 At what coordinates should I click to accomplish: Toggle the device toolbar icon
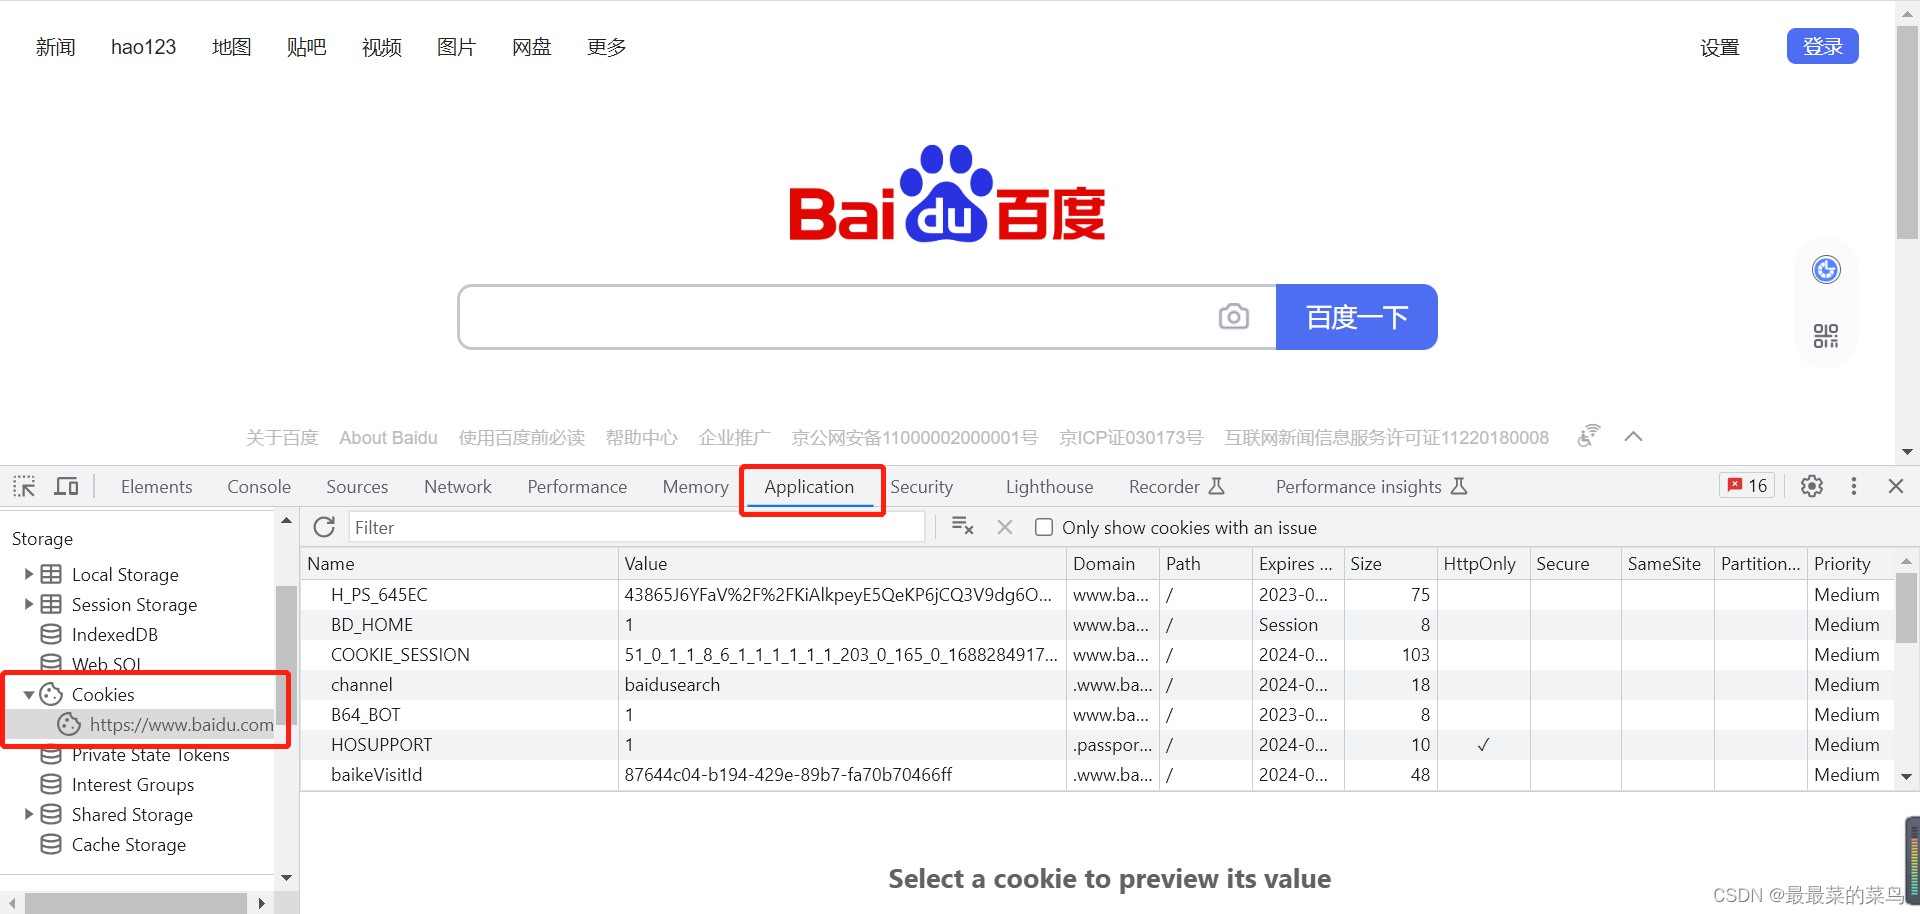67,487
